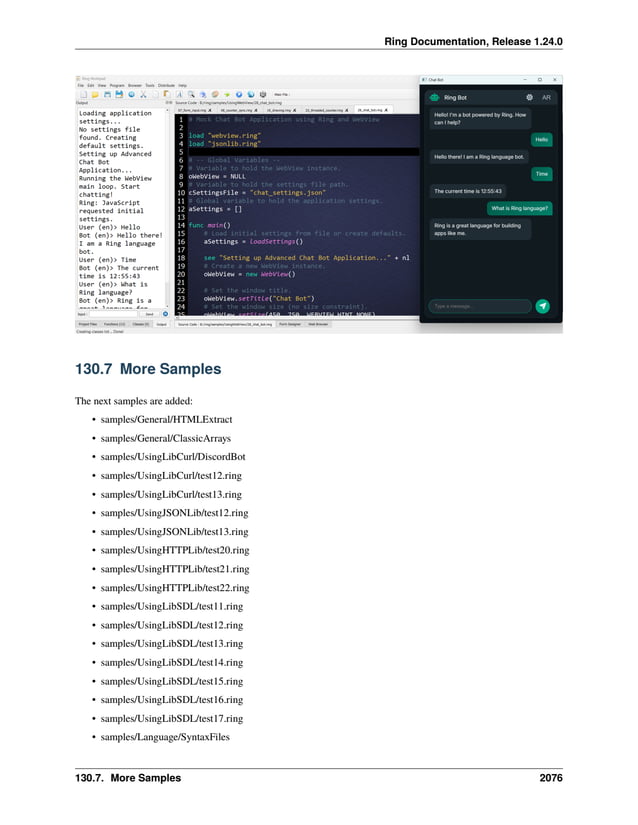Click the green "Hello" chat bubble
The height and width of the screenshot is (825, 638).
(x=542, y=139)
